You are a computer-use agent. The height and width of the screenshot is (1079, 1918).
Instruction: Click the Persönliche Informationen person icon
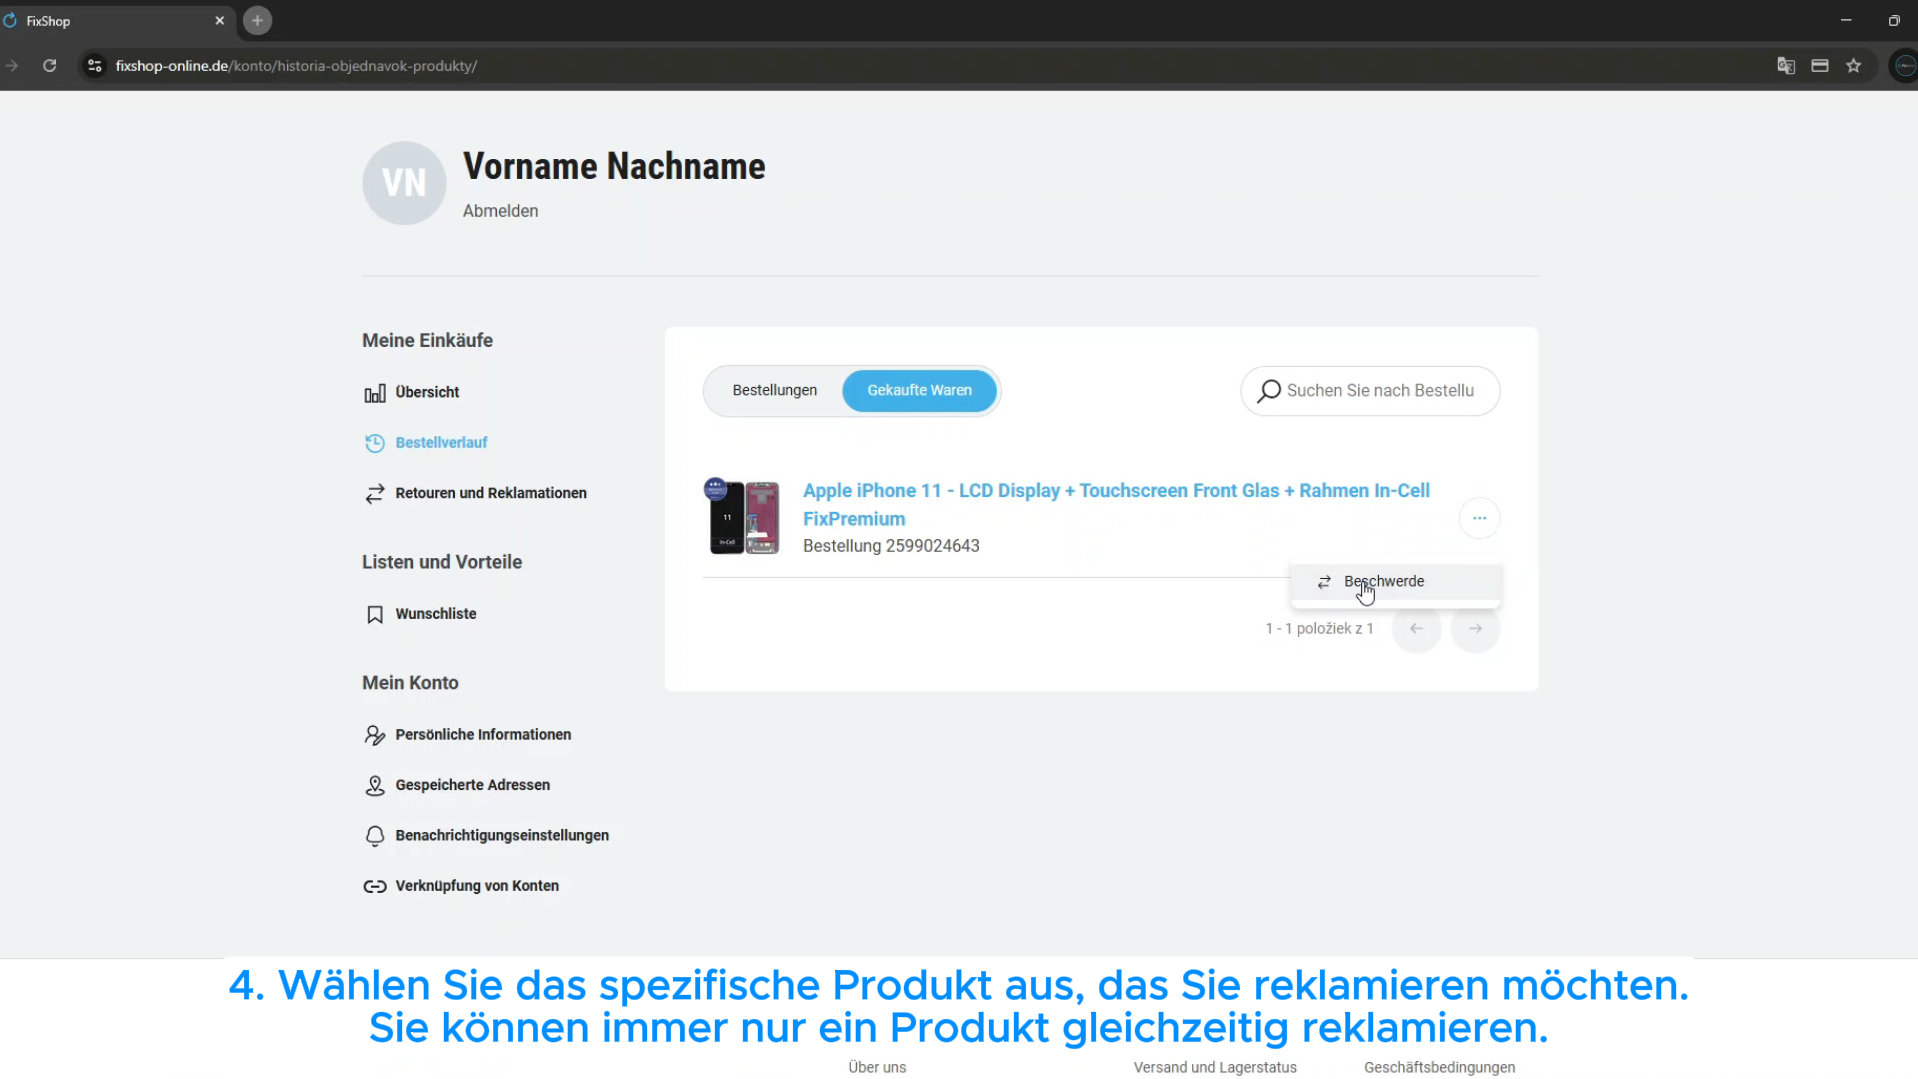tap(374, 735)
